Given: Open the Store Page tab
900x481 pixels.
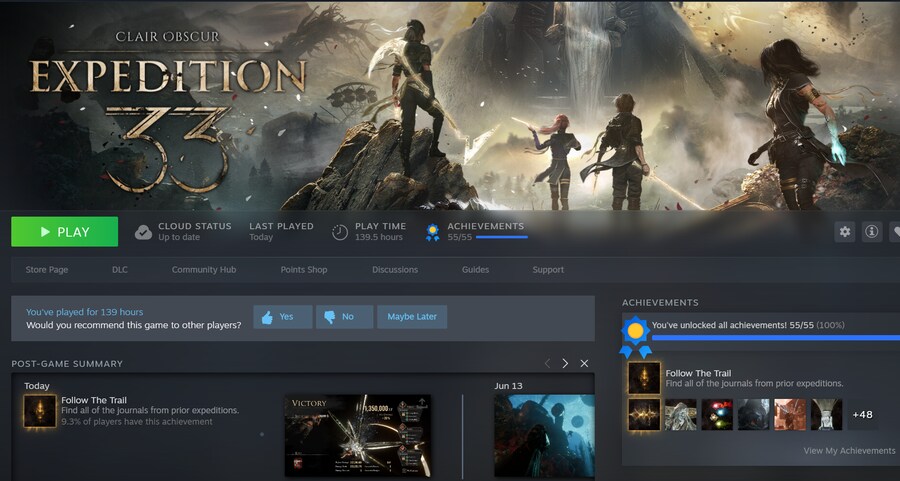Looking at the screenshot, I should (46, 270).
